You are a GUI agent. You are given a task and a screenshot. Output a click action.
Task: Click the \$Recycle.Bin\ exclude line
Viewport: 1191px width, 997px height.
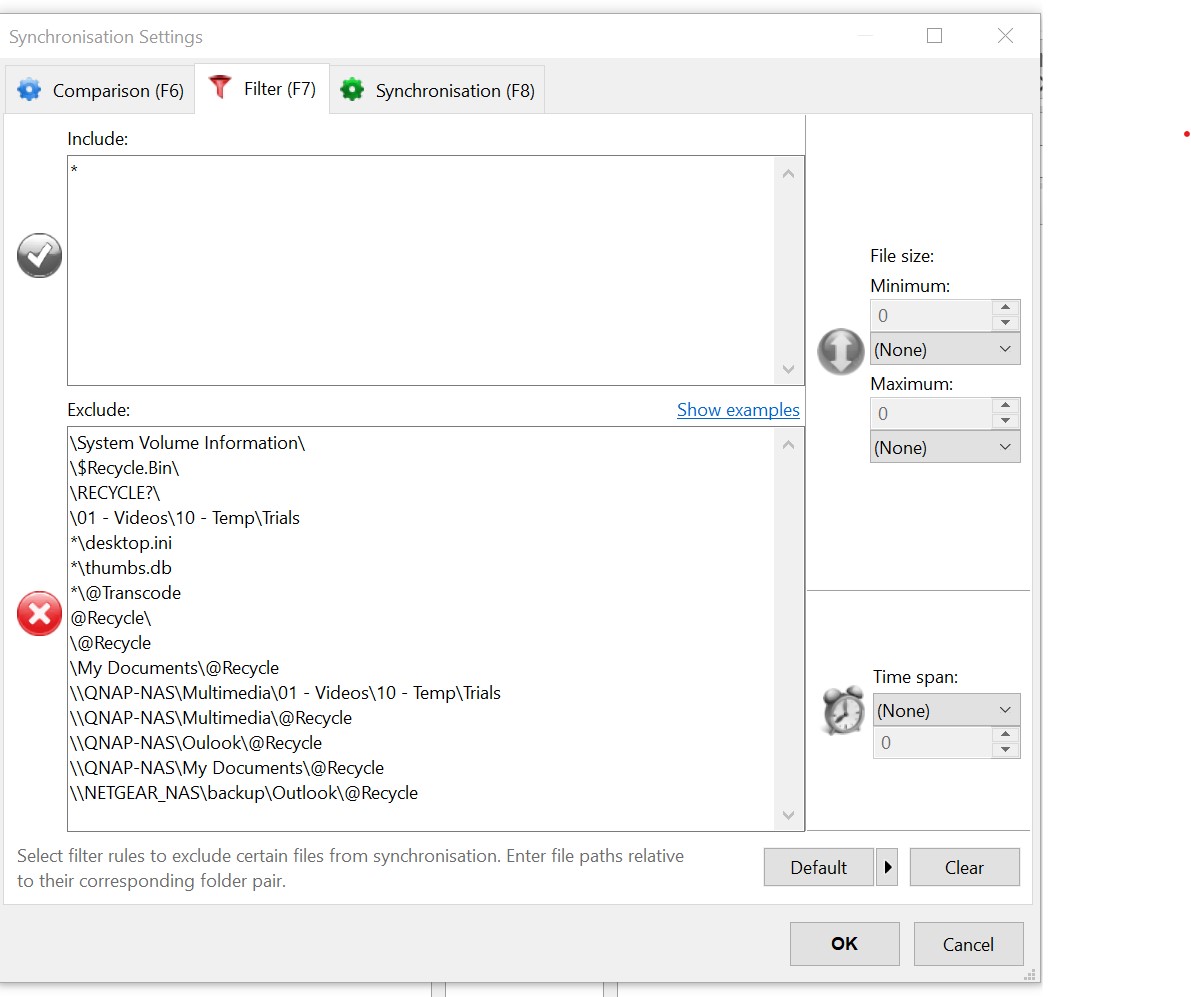tap(125, 468)
